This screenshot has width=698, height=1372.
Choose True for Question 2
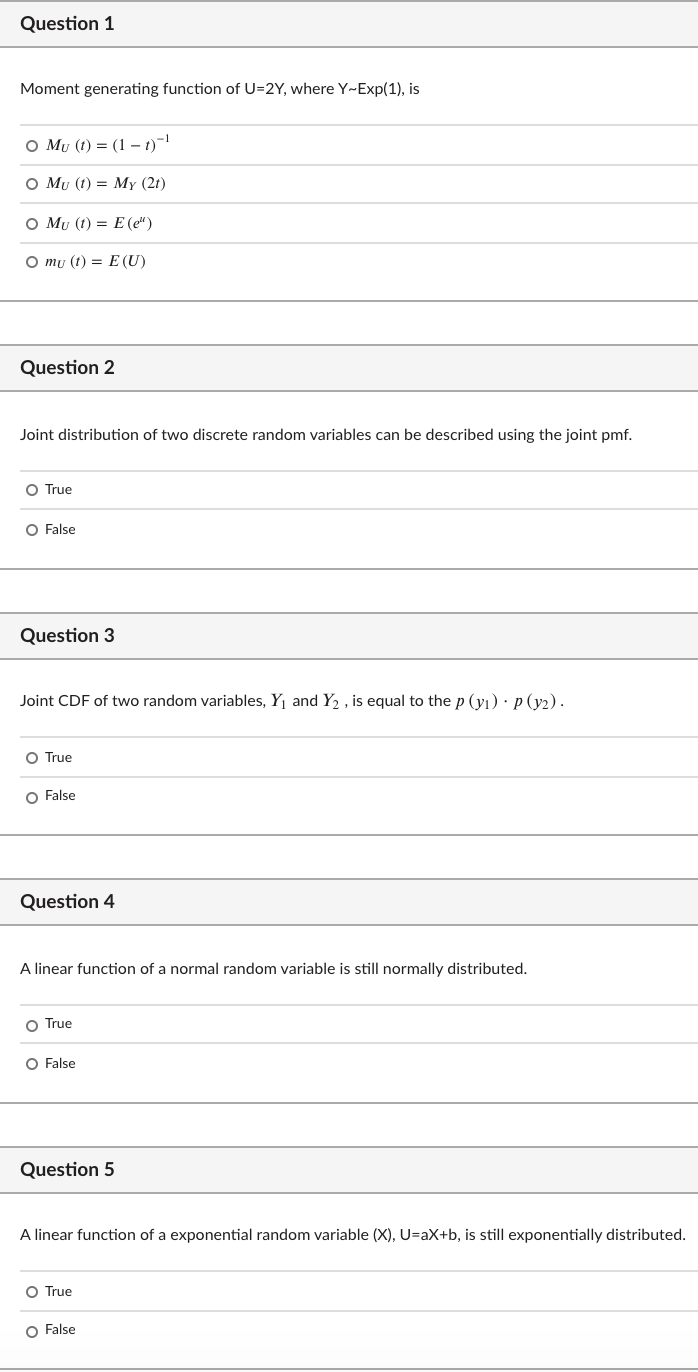pos(31,489)
